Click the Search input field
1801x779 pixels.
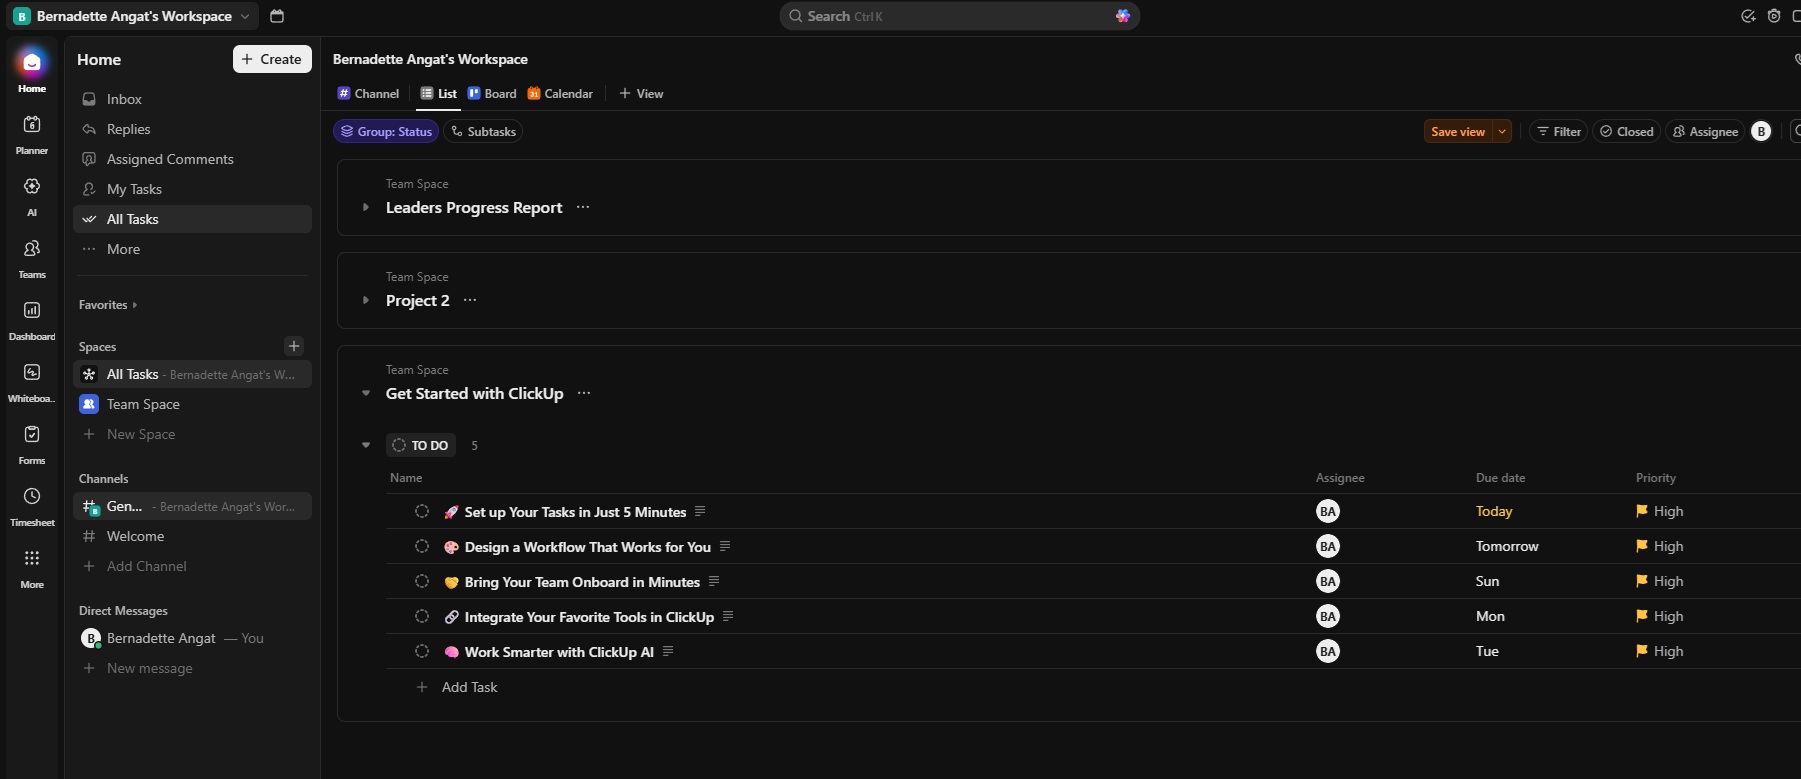(x=950, y=16)
